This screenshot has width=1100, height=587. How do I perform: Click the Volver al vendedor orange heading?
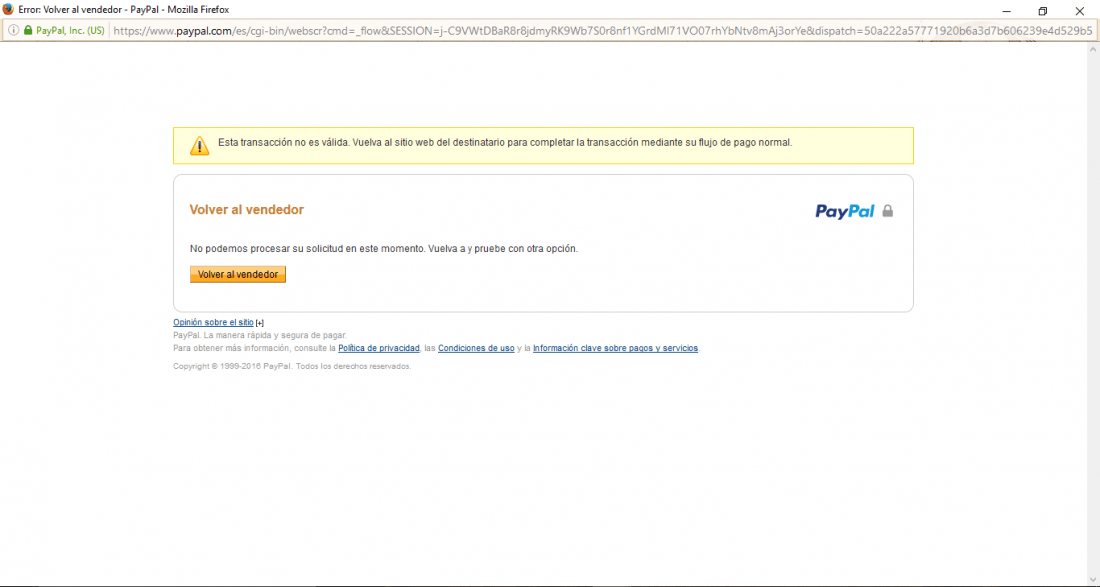246,210
